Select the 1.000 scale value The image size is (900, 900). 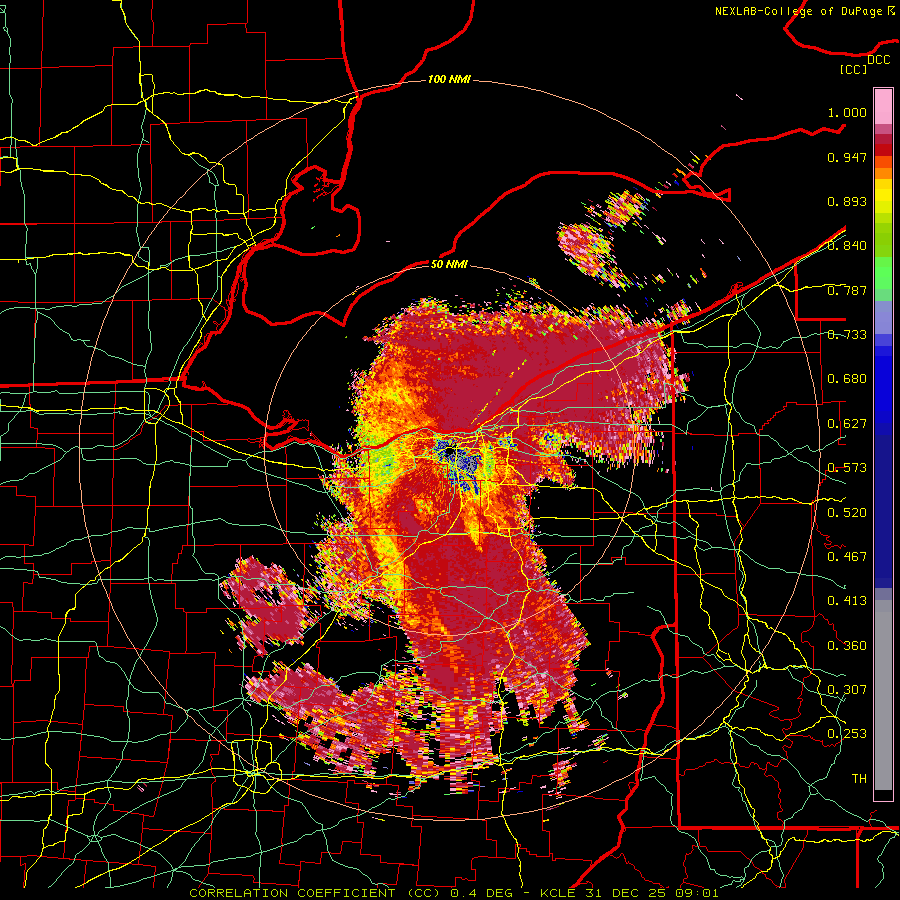[x=847, y=112]
